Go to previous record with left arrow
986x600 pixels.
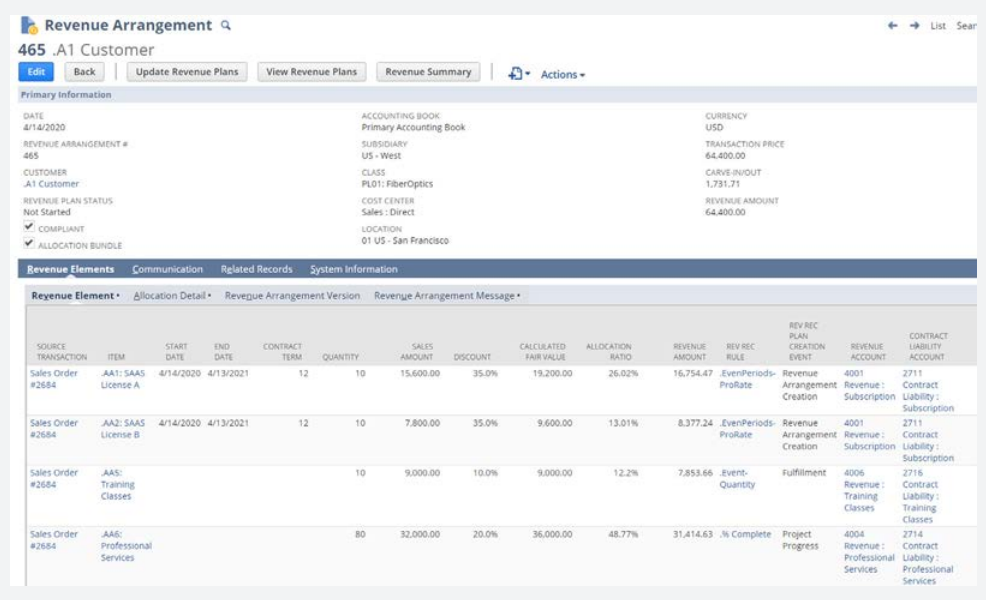[893, 26]
